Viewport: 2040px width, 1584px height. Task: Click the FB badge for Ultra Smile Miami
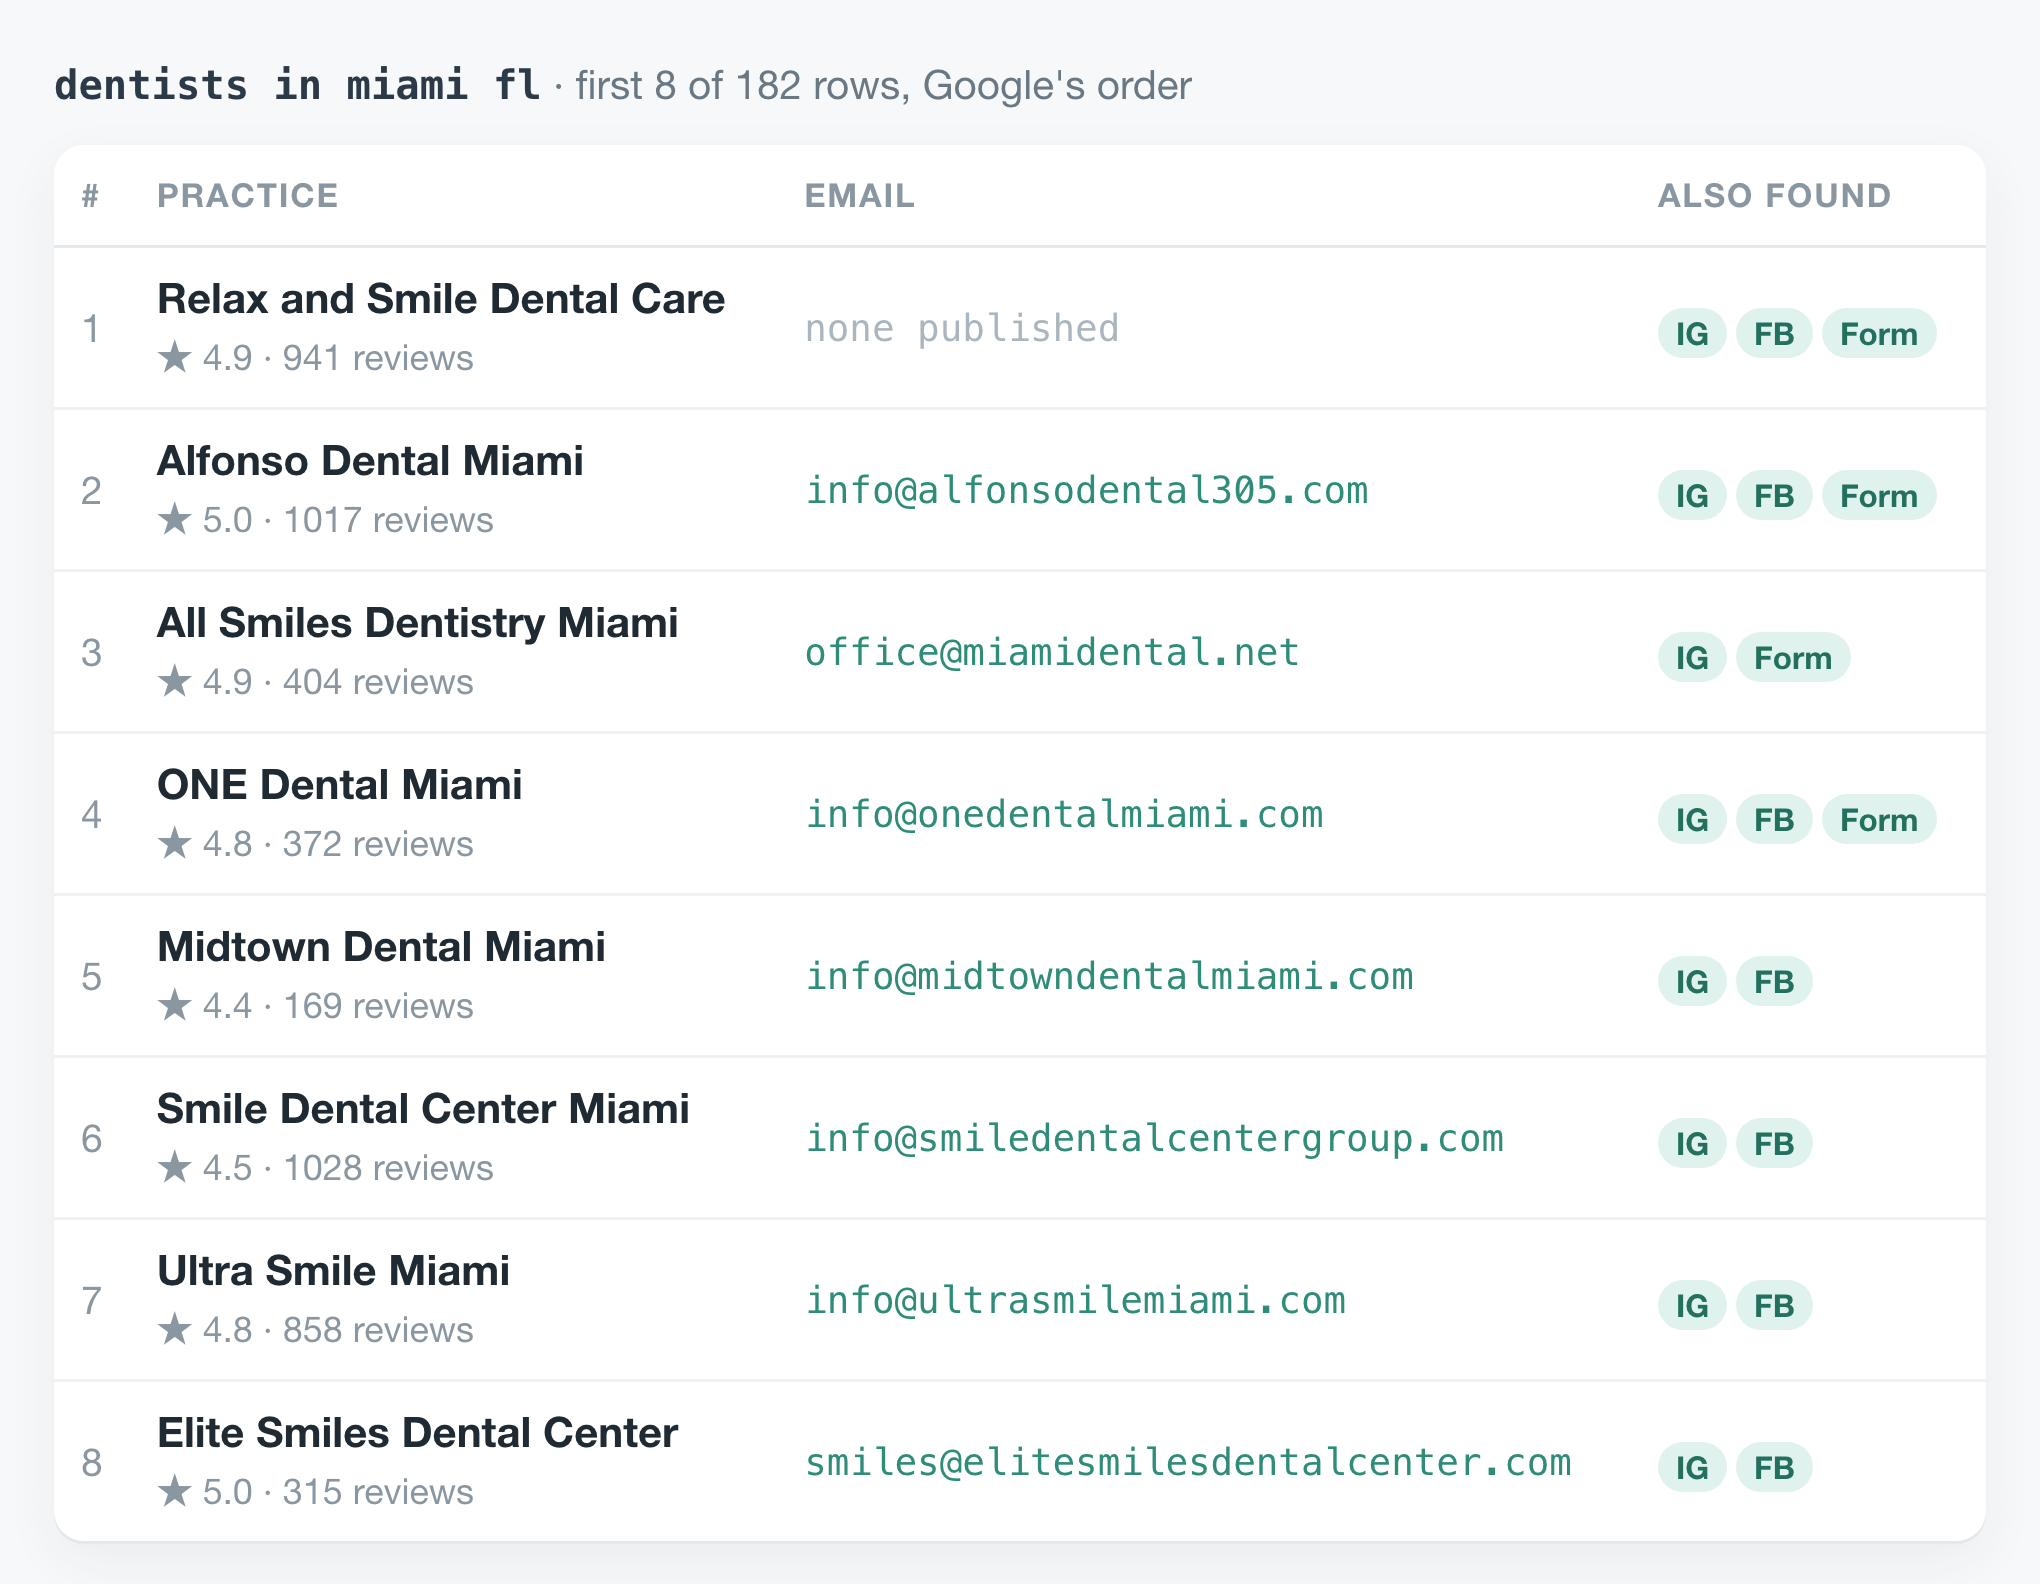(x=1774, y=1306)
